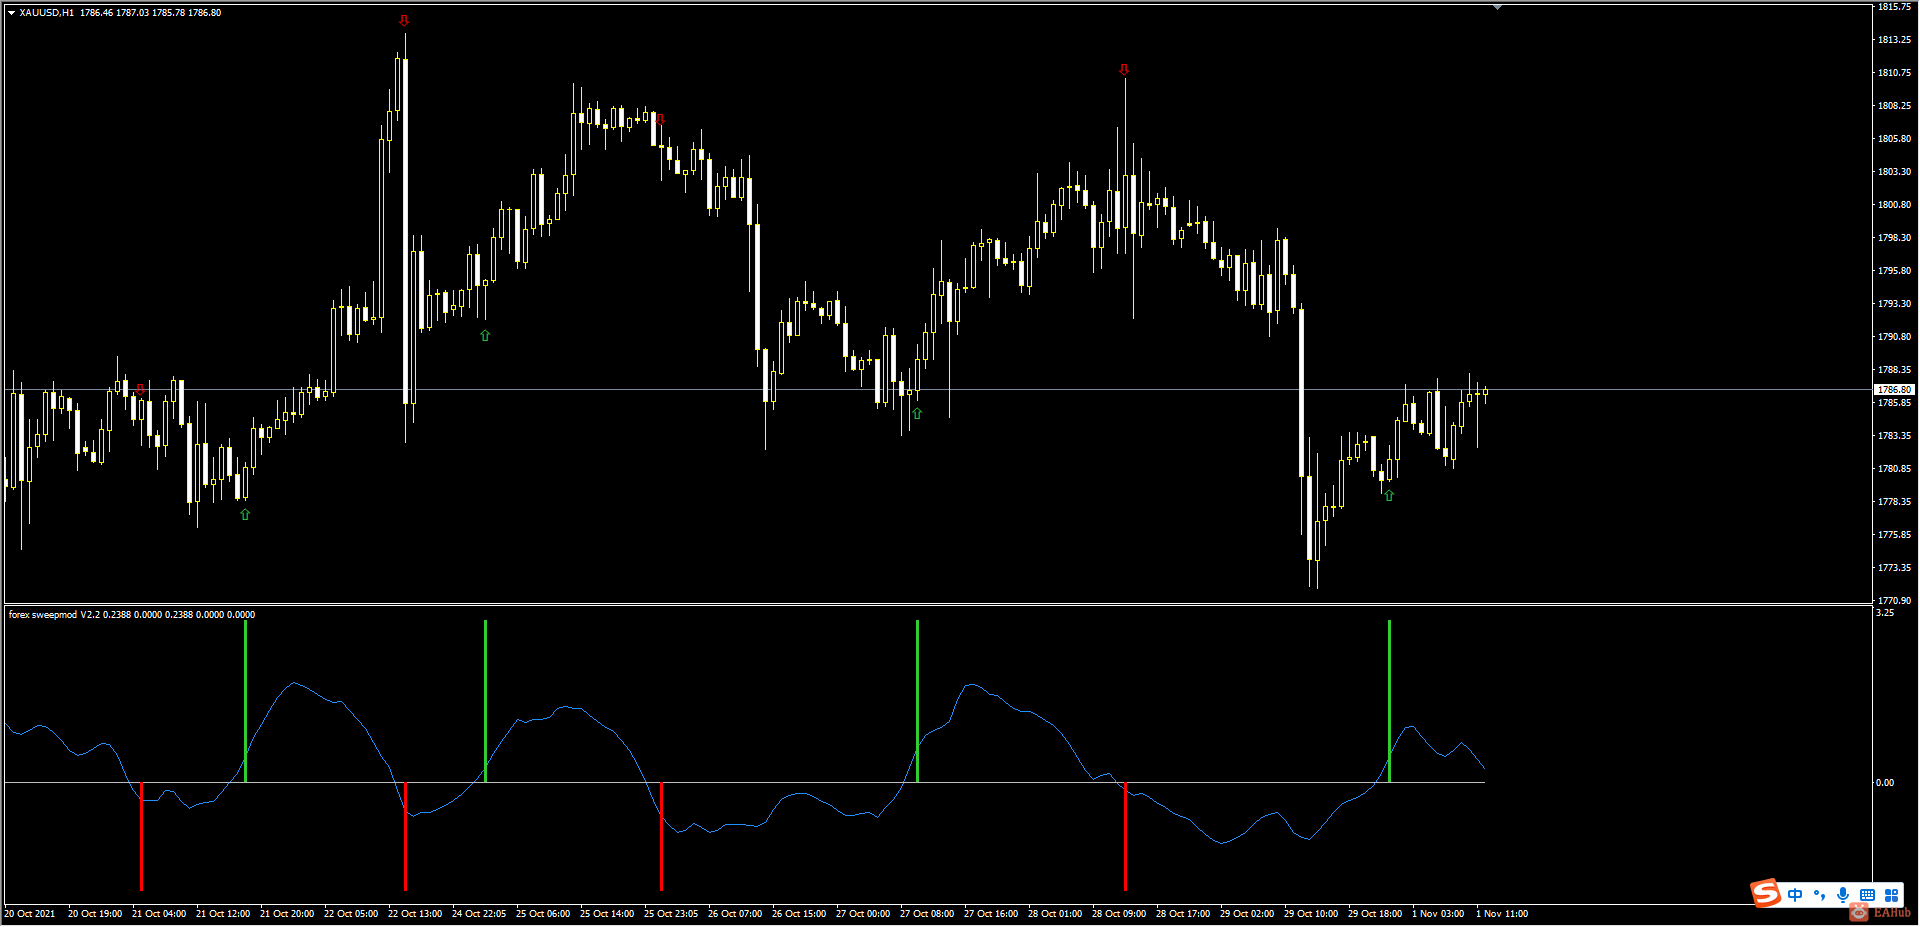
Task: Click the '28 Oct 09:00' time axis label
Action: [1119, 914]
